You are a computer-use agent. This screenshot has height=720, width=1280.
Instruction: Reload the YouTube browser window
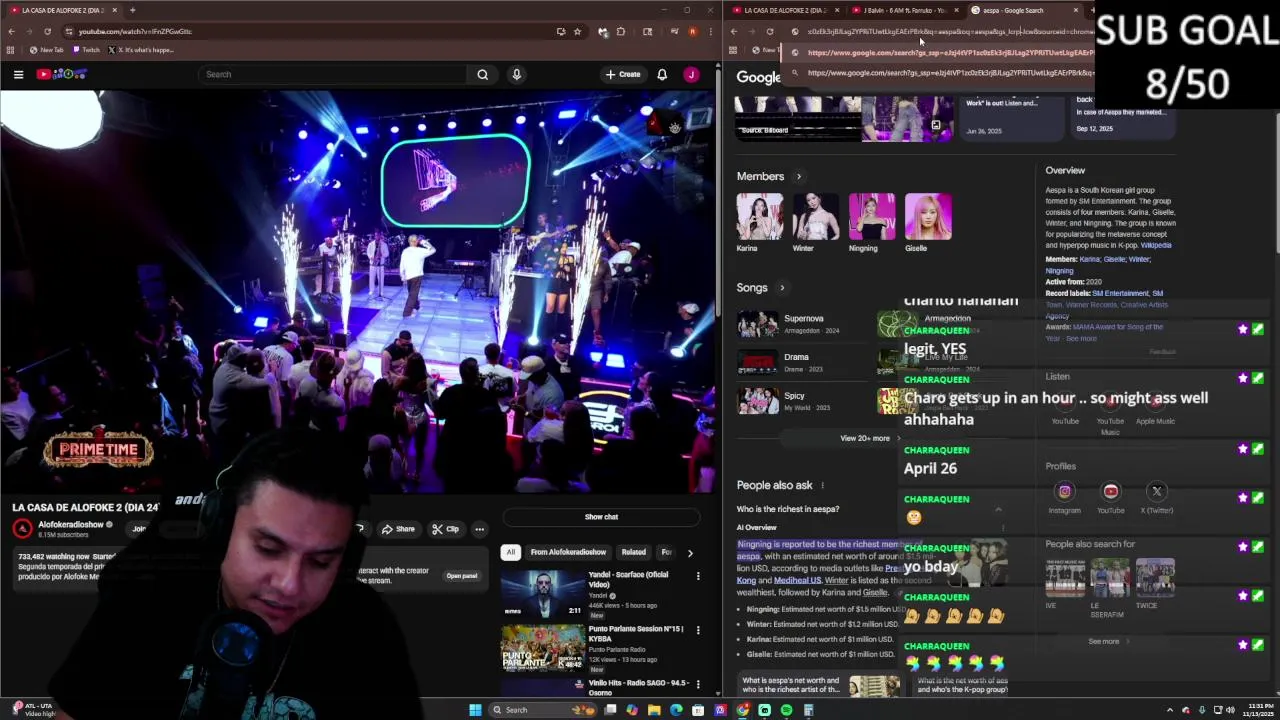click(x=47, y=31)
